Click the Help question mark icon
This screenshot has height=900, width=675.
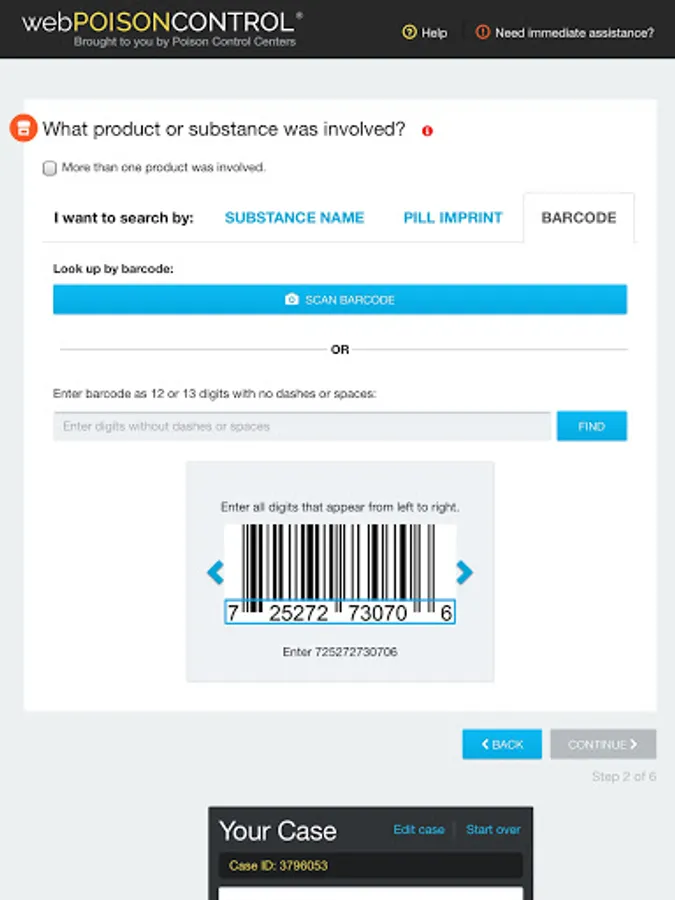[408, 33]
